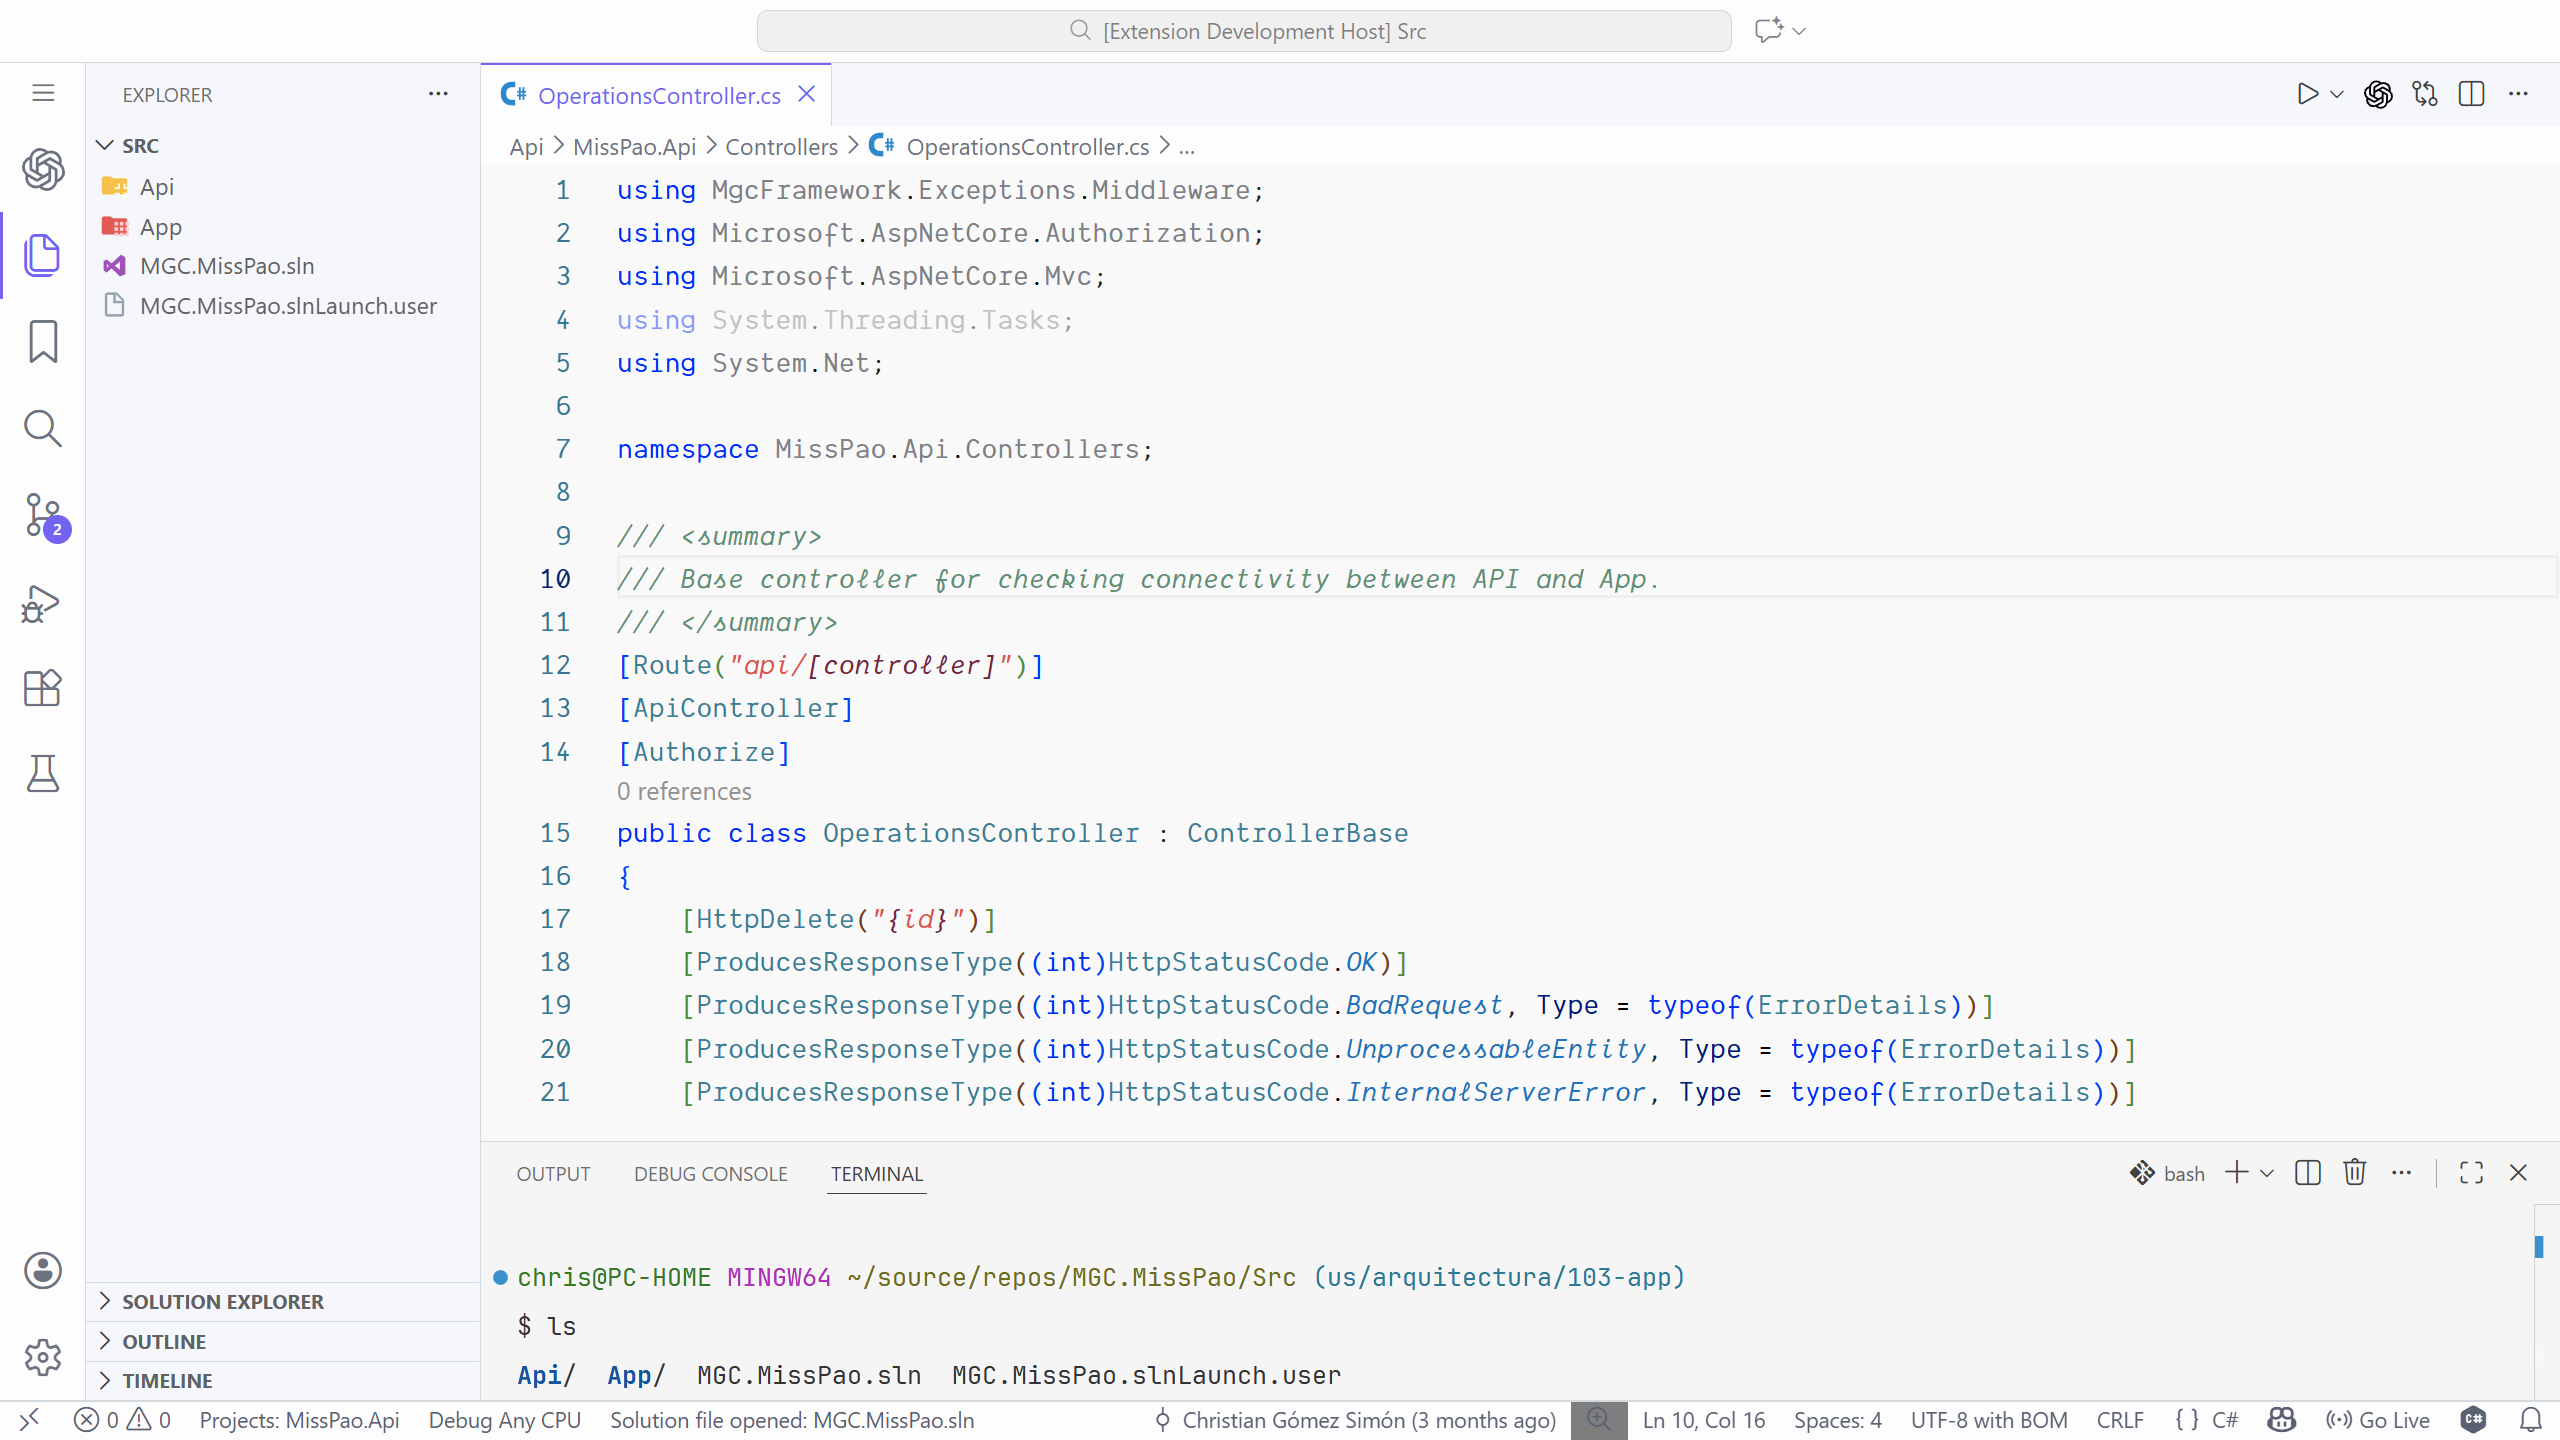This screenshot has width=2560, height=1440.
Task: Open the Source Control view
Action: (x=43, y=516)
